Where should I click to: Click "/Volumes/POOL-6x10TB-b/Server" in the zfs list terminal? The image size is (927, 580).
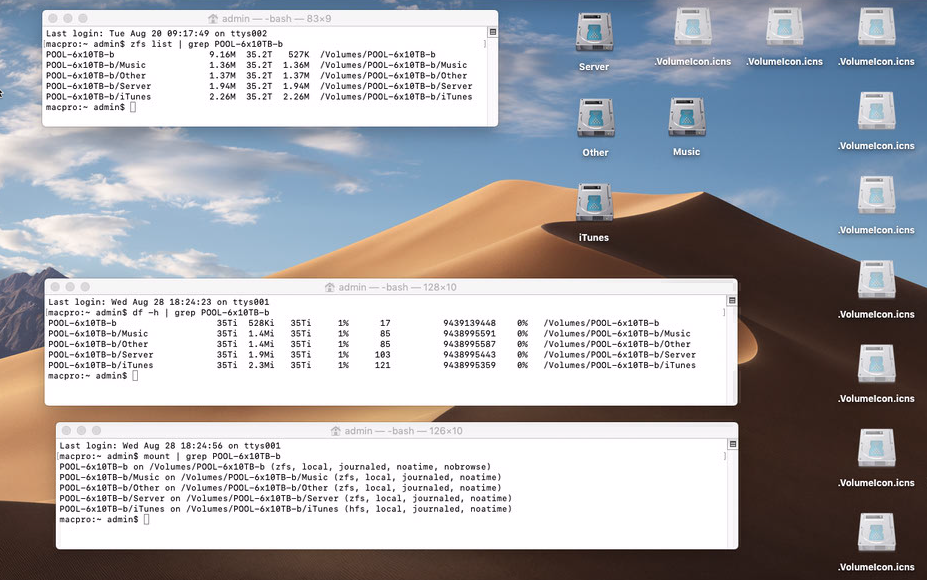[396, 86]
